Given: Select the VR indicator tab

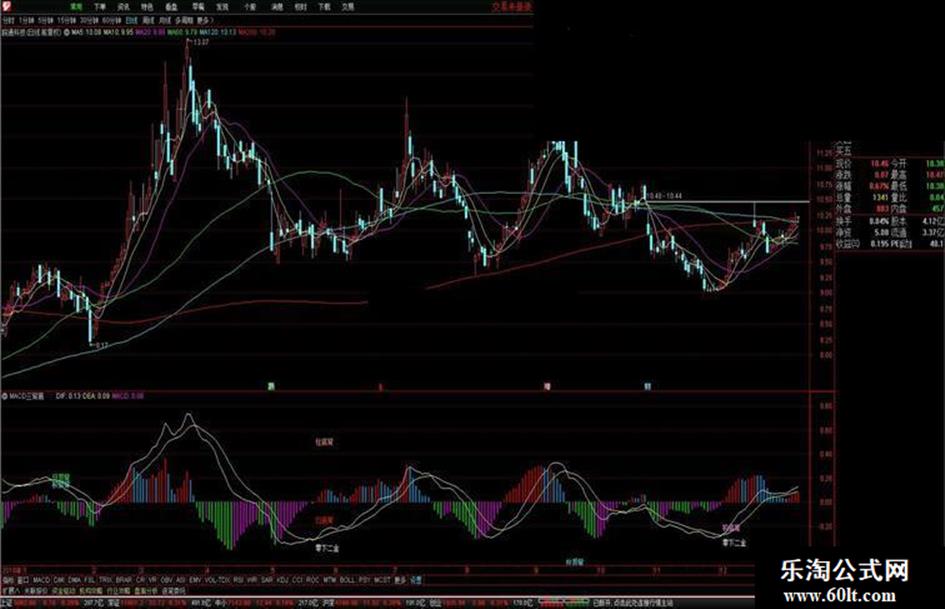Looking at the screenshot, I should tap(152, 580).
